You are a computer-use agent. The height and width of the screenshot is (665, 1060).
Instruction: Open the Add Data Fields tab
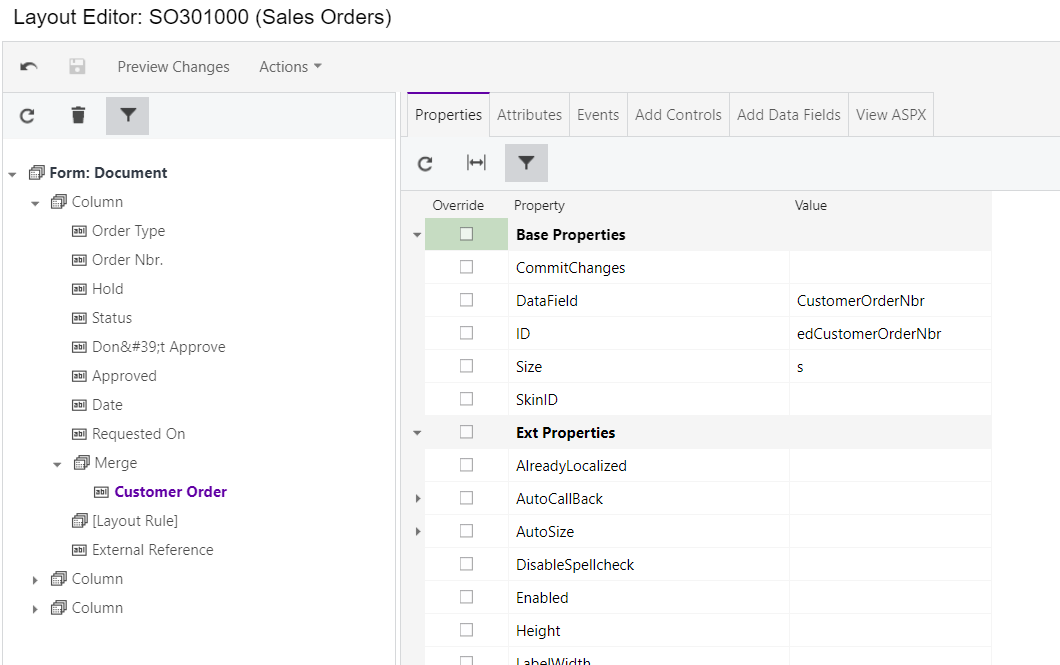click(788, 115)
